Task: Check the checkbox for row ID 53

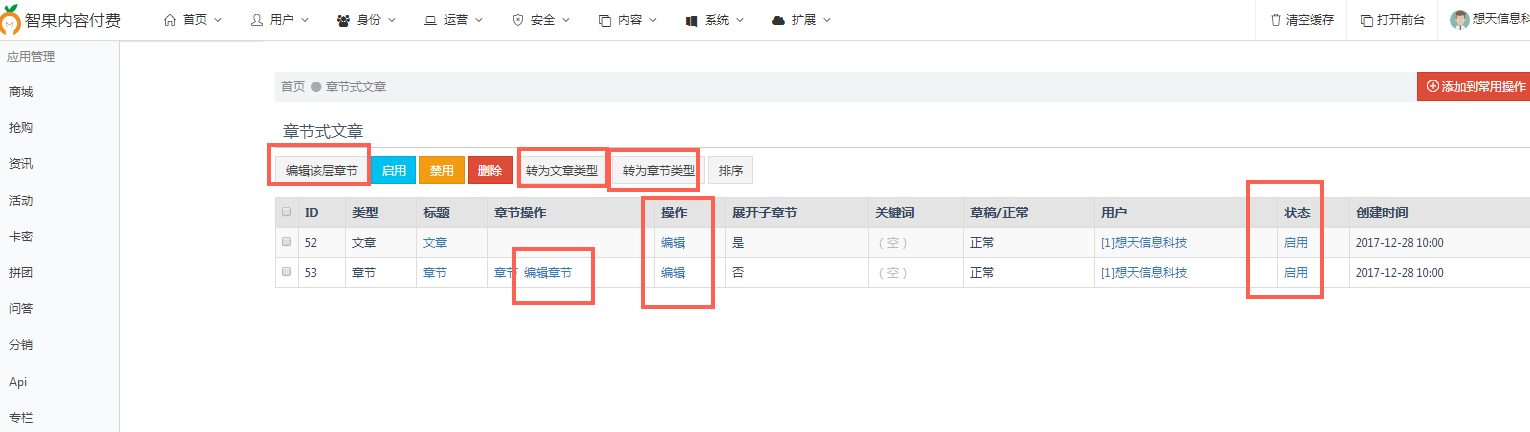Action: (x=287, y=272)
